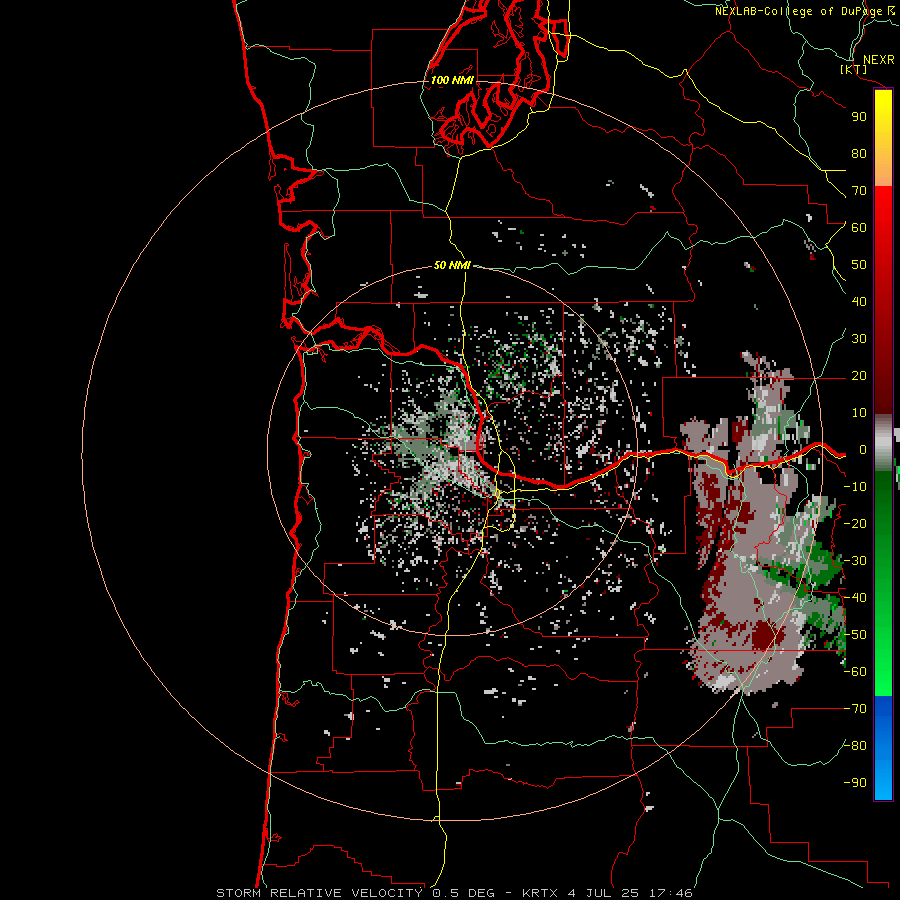This screenshot has width=900, height=900.
Task: Click the gray zero-velocity segment of the color bar
Action: [x=883, y=443]
